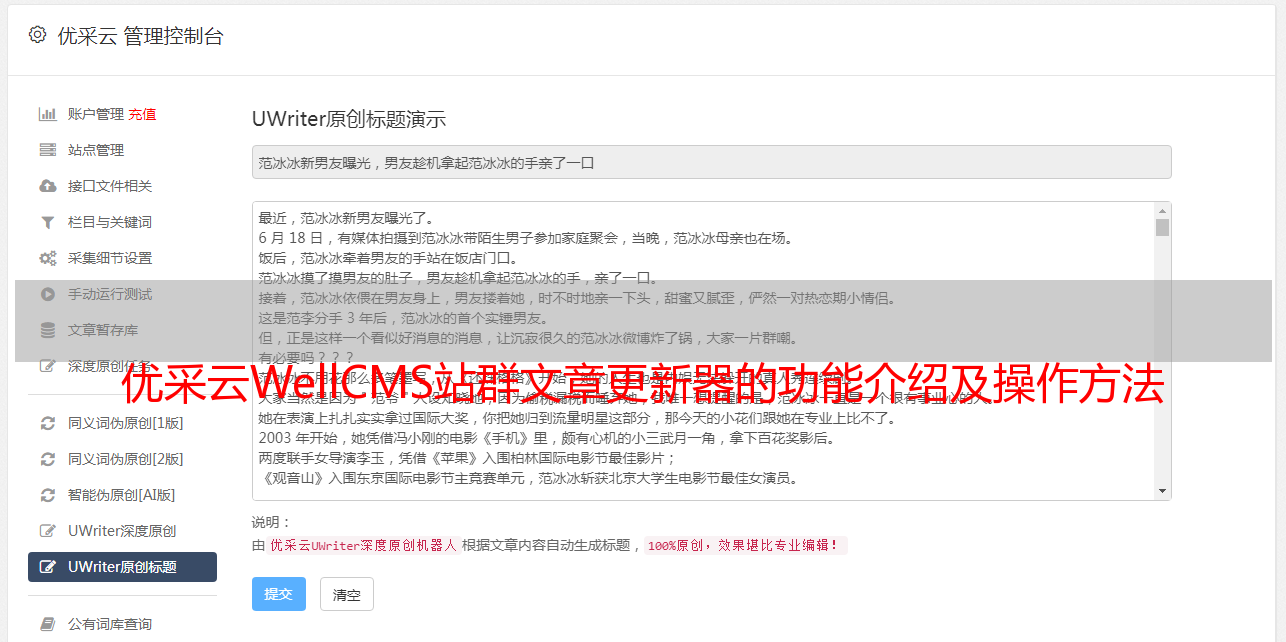Click the 清空 button
Viewport: 1286px width, 642px height.
[346, 594]
